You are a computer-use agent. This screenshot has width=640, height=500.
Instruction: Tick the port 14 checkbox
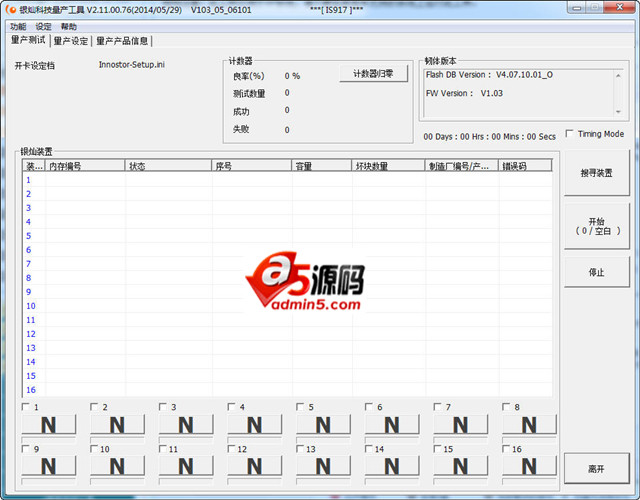[369, 449]
